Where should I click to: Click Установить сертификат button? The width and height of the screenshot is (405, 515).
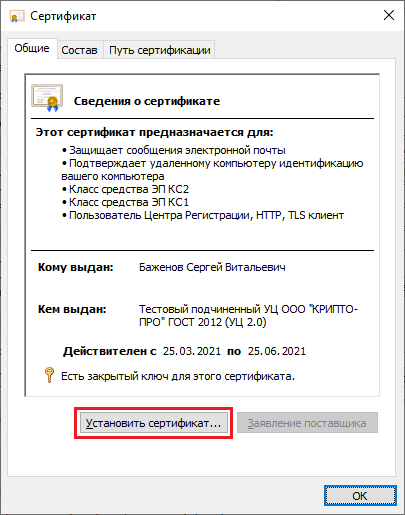tap(153, 423)
